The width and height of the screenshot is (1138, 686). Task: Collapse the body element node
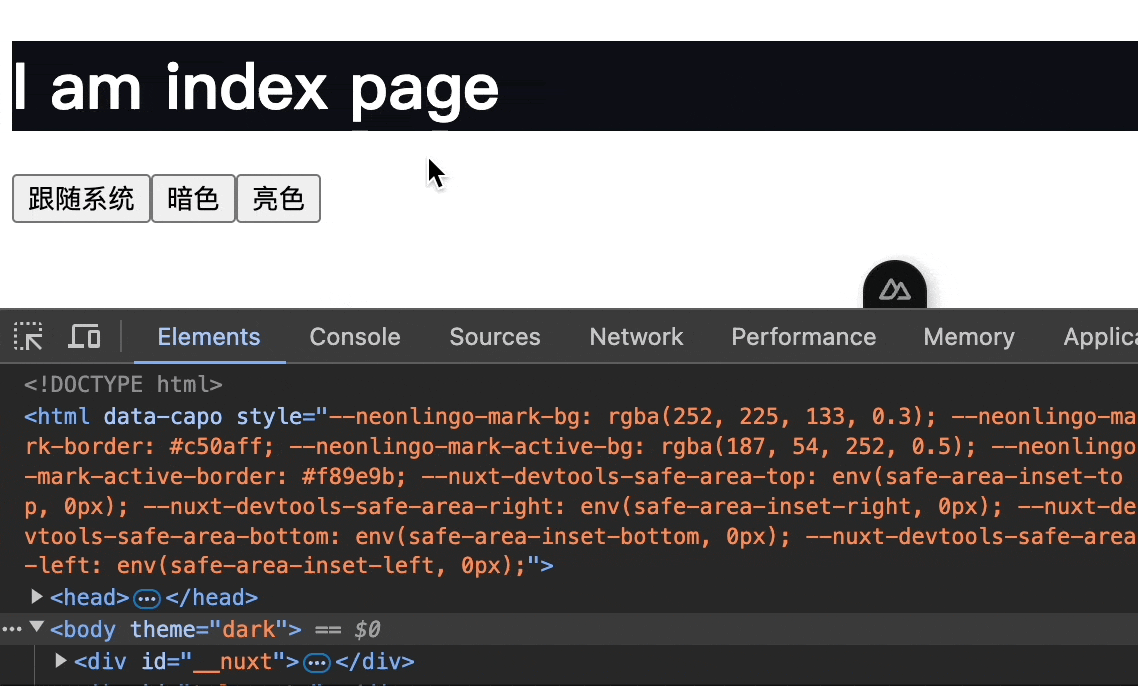pyautogui.click(x=37, y=628)
